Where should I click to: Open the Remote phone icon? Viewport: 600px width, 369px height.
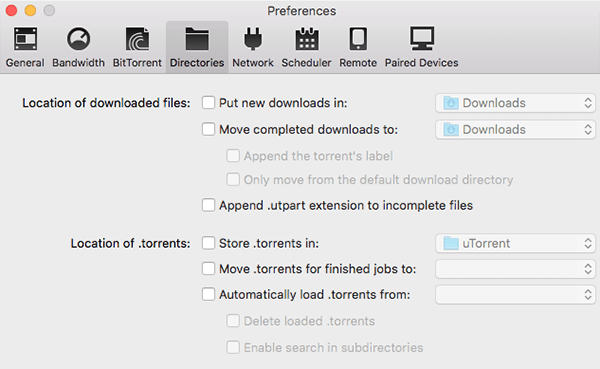(x=358, y=39)
